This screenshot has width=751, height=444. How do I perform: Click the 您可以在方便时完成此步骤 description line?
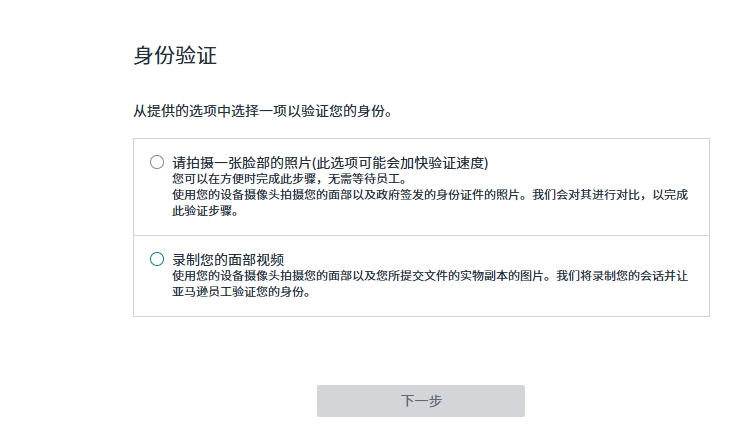(244, 179)
